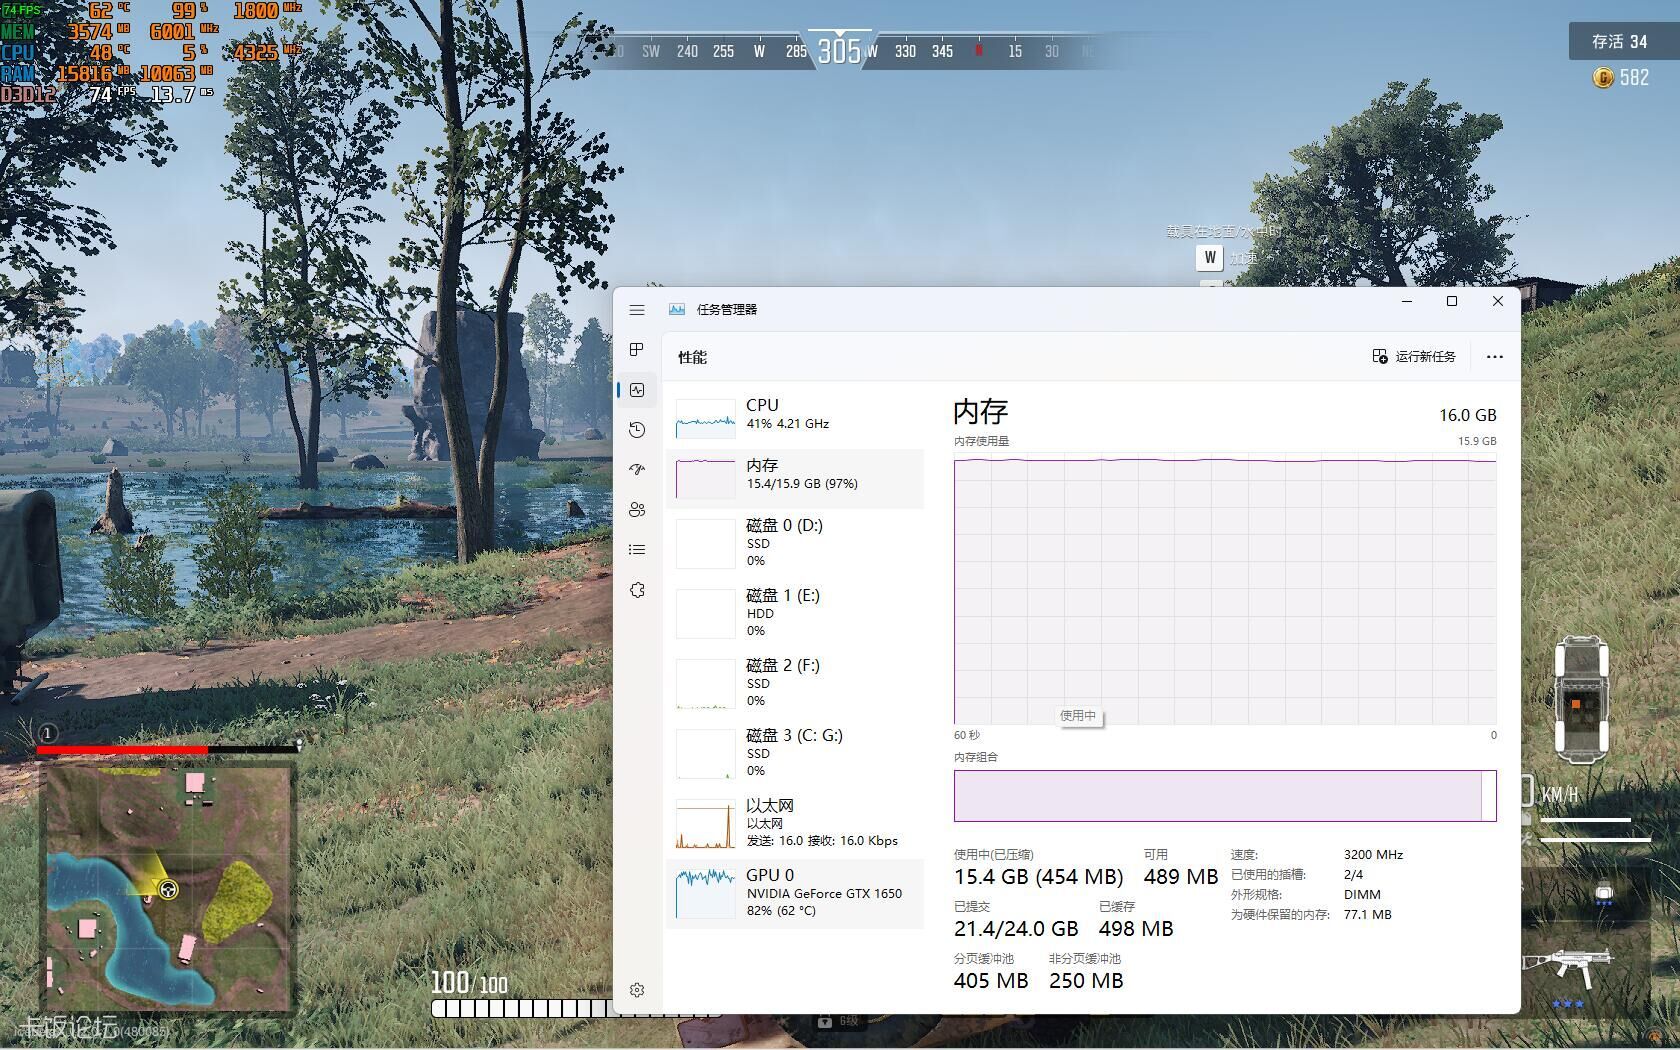The width and height of the screenshot is (1680, 1050).
Task: Select 以太网 network entry
Action: [795, 823]
